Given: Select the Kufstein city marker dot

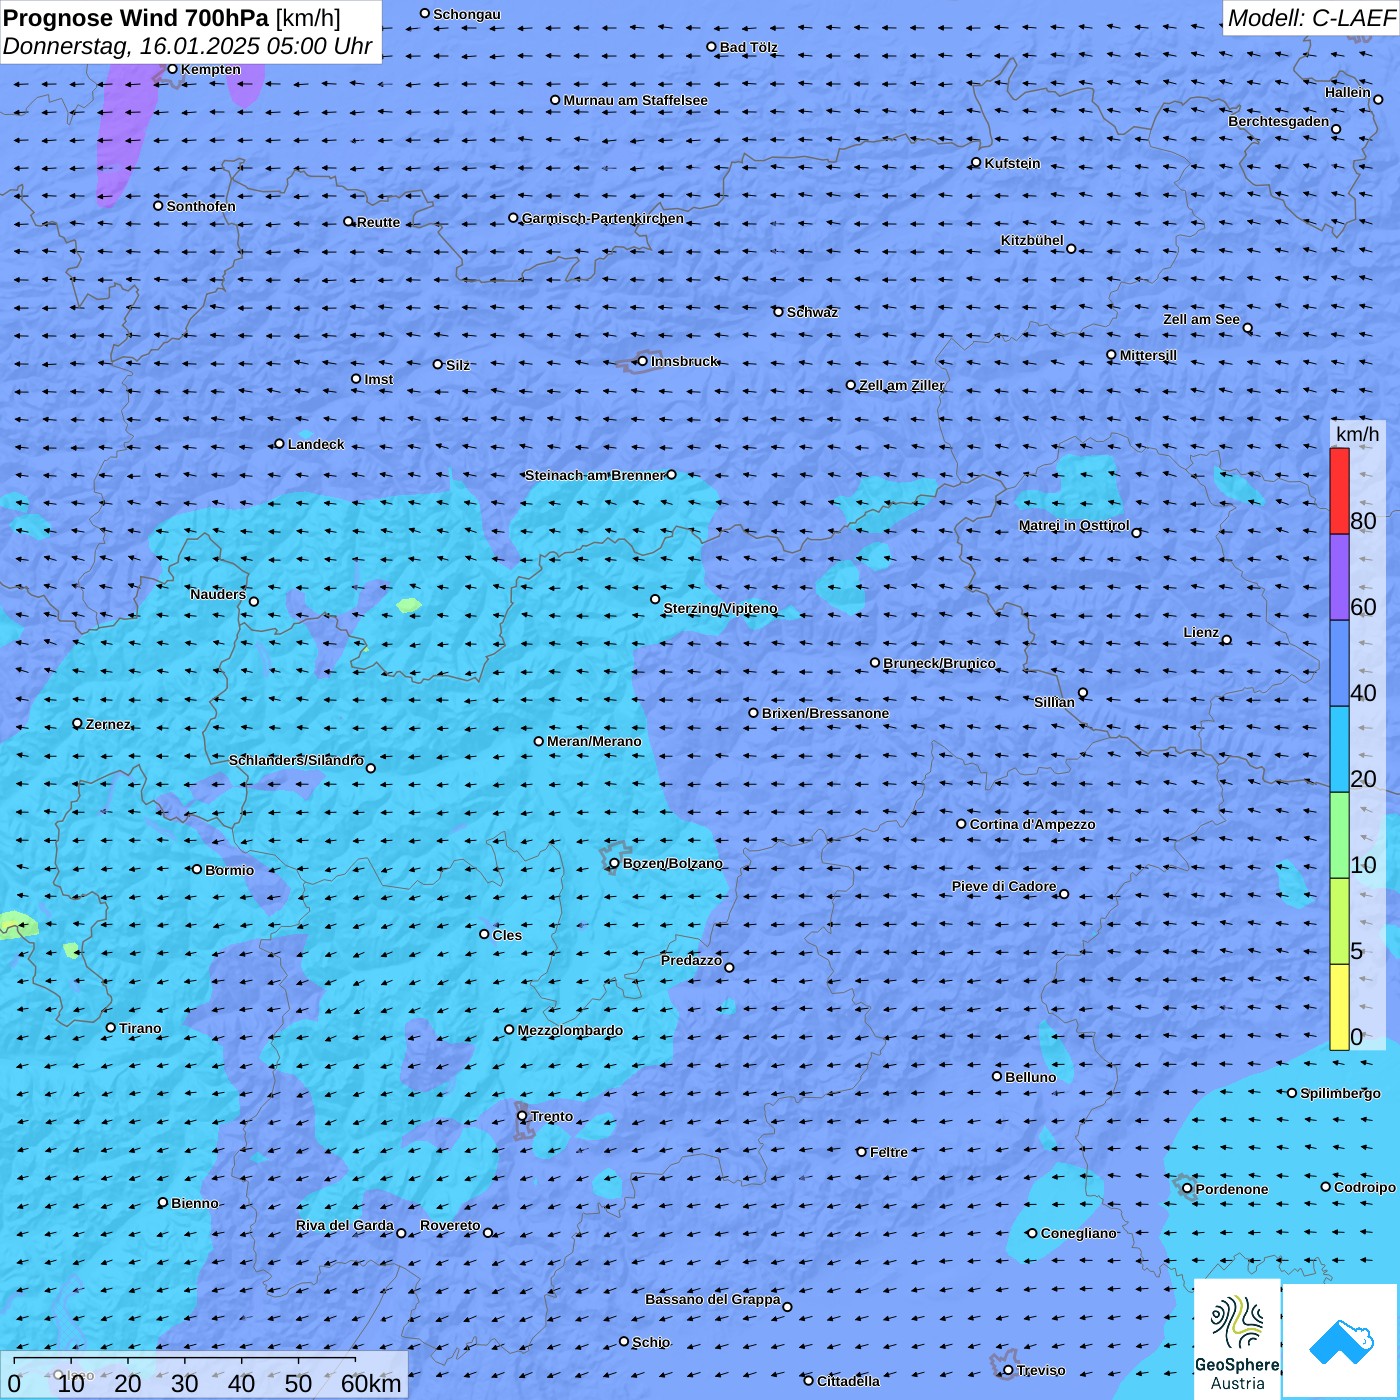Looking at the screenshot, I should [x=976, y=163].
